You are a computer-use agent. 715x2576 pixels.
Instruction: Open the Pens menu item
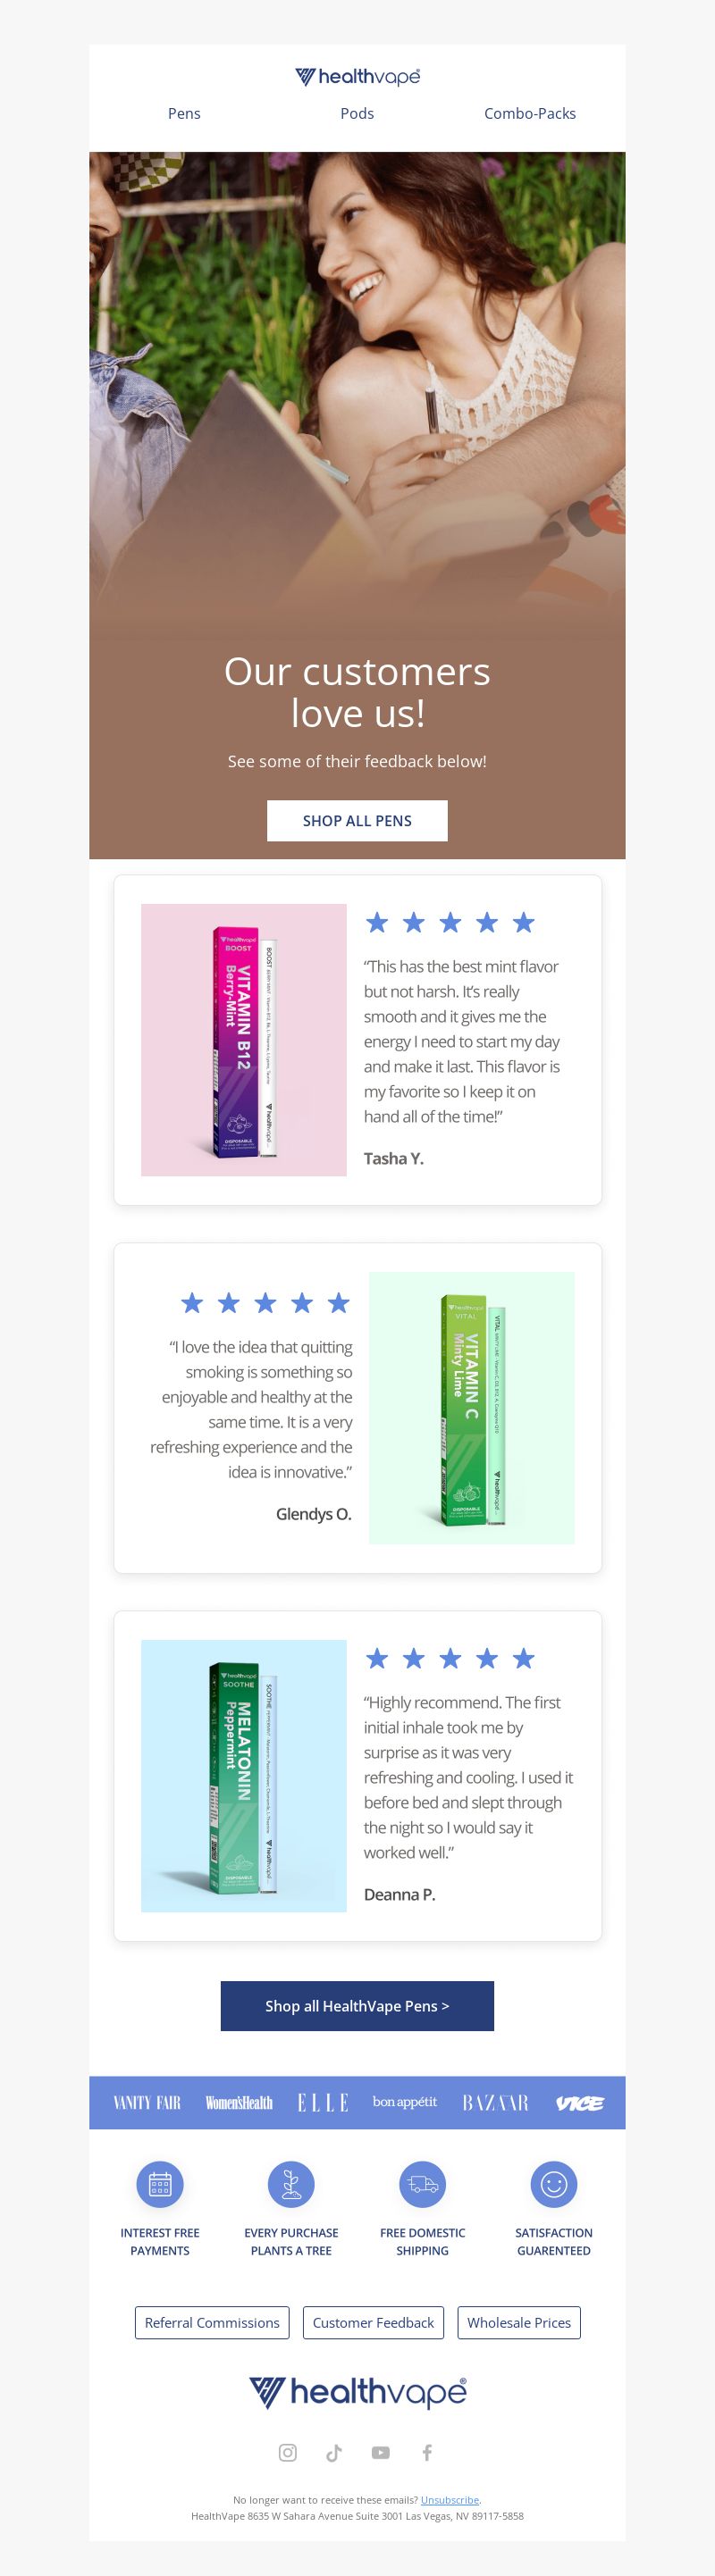(184, 114)
